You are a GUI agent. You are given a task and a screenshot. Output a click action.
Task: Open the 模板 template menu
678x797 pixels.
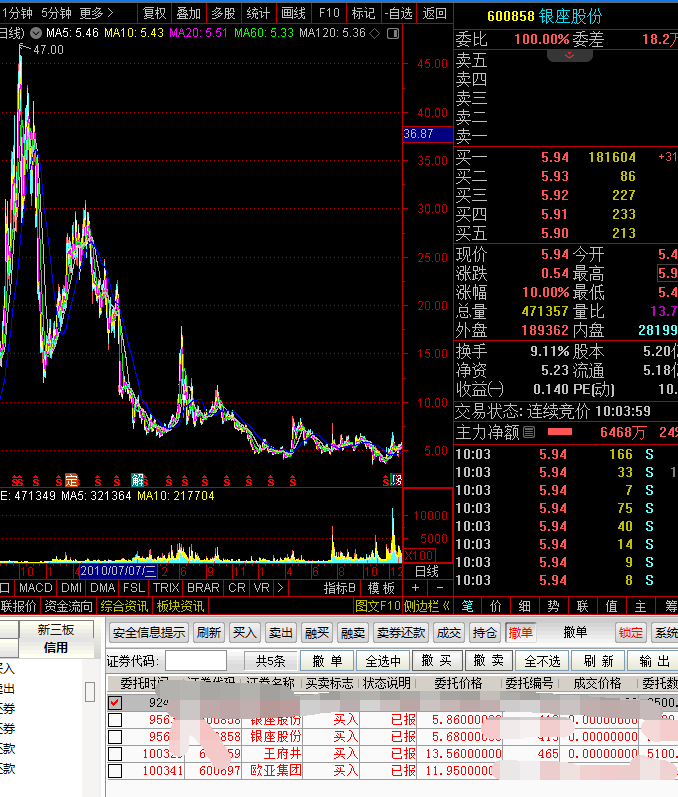[x=381, y=588]
